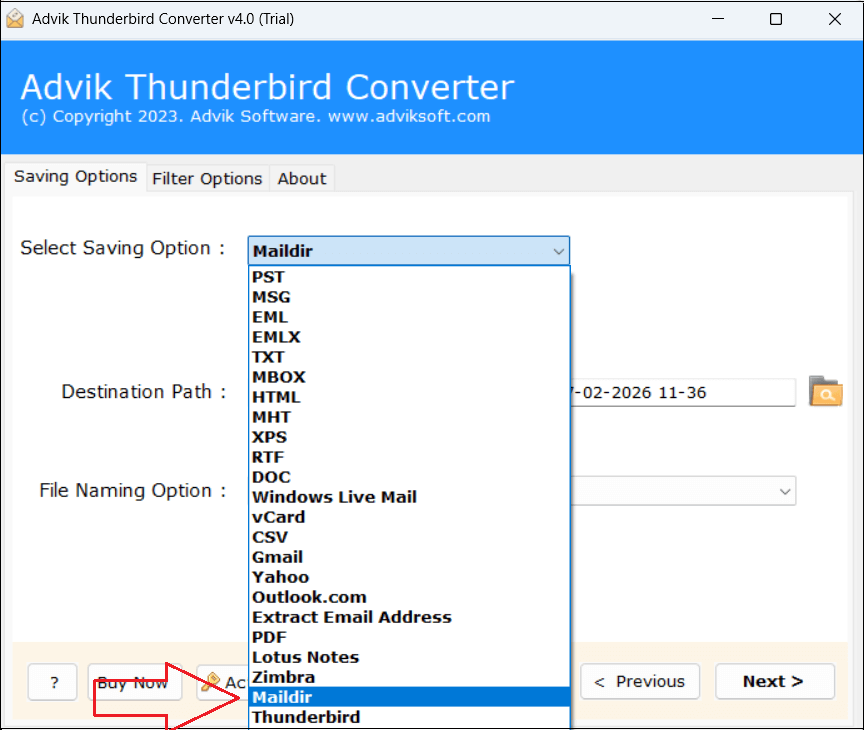Viewport: 864px width, 730px height.
Task: Select Extract Email Address option
Action: (x=351, y=617)
